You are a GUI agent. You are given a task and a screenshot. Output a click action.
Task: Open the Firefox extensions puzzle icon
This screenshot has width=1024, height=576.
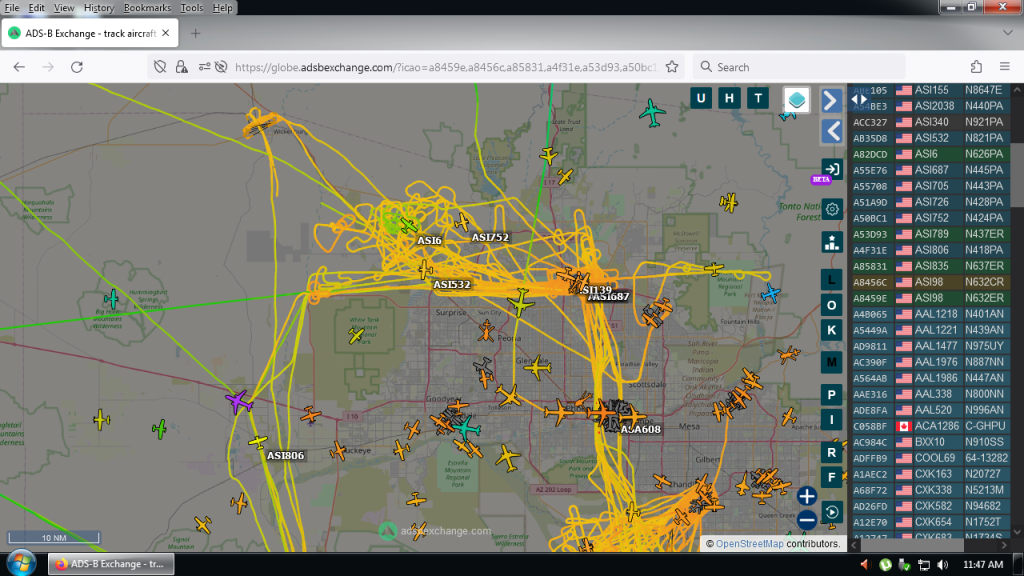tap(976, 67)
